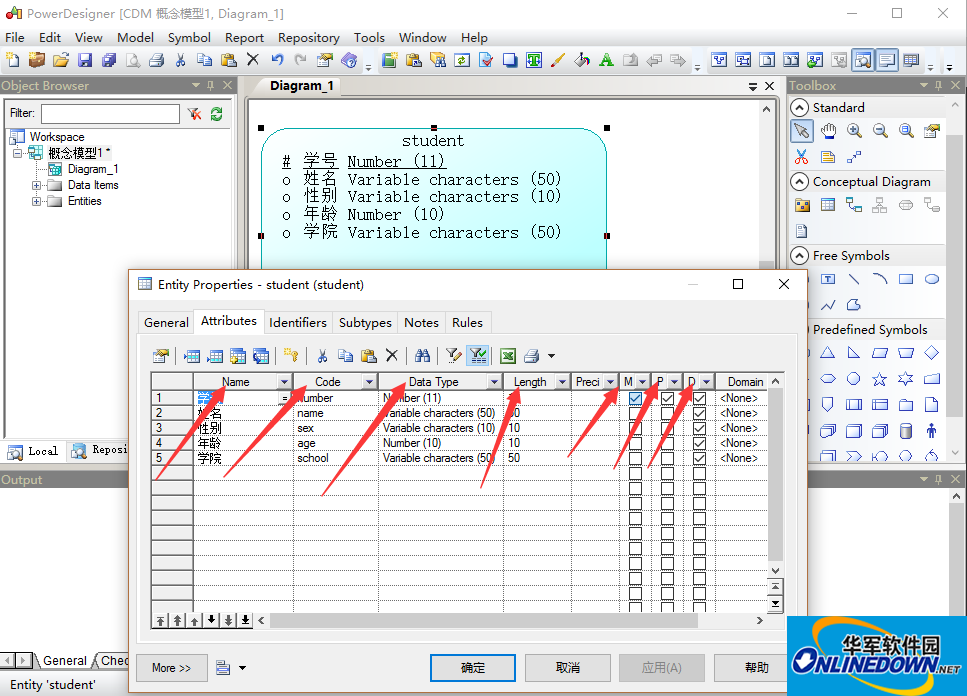Toggle Mandatory checkbox for the sex row

point(635,428)
